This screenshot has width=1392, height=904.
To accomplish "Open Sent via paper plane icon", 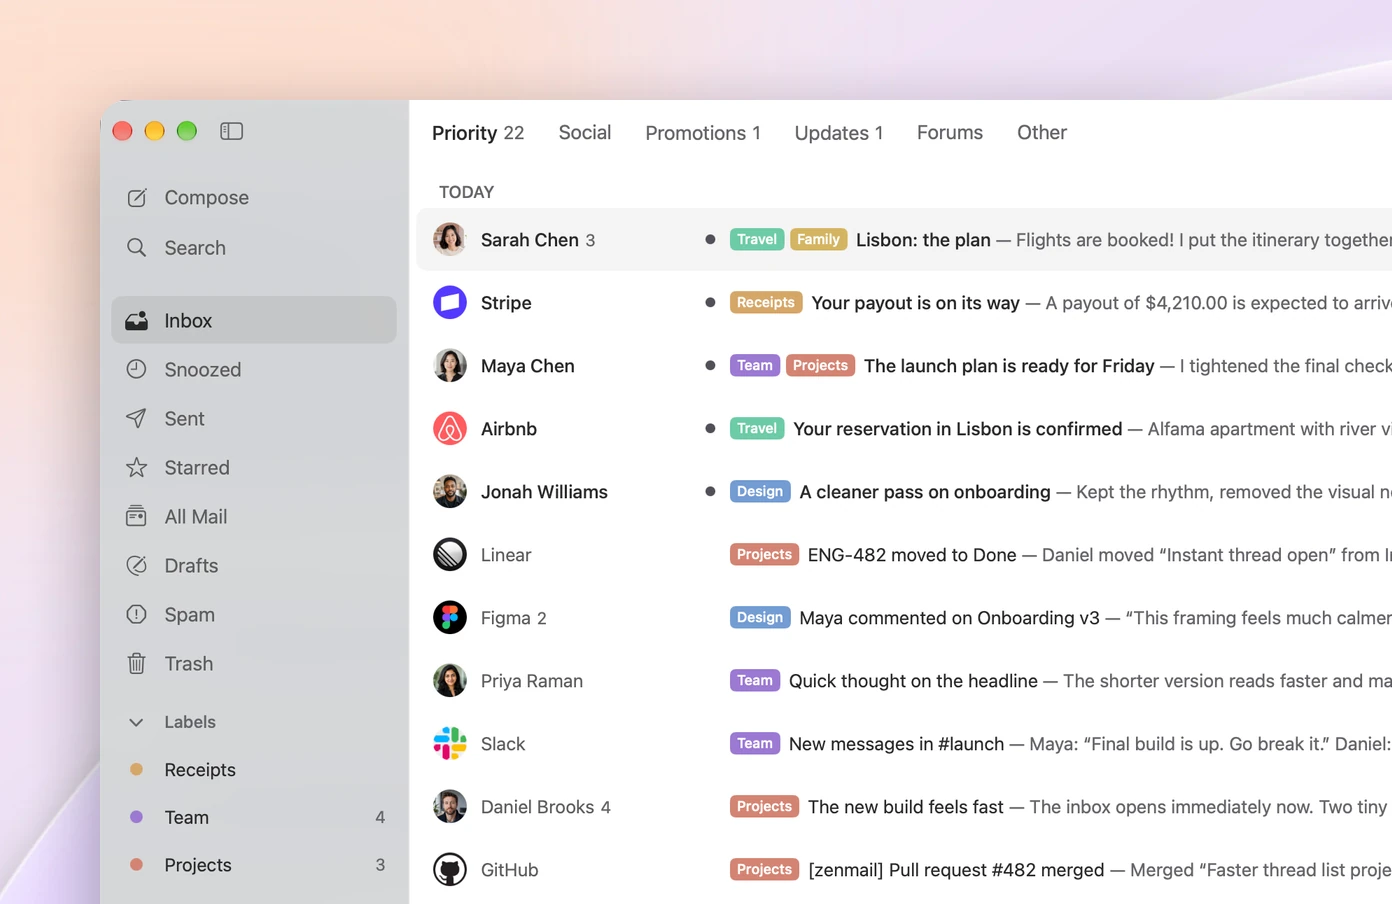I will (x=137, y=419).
